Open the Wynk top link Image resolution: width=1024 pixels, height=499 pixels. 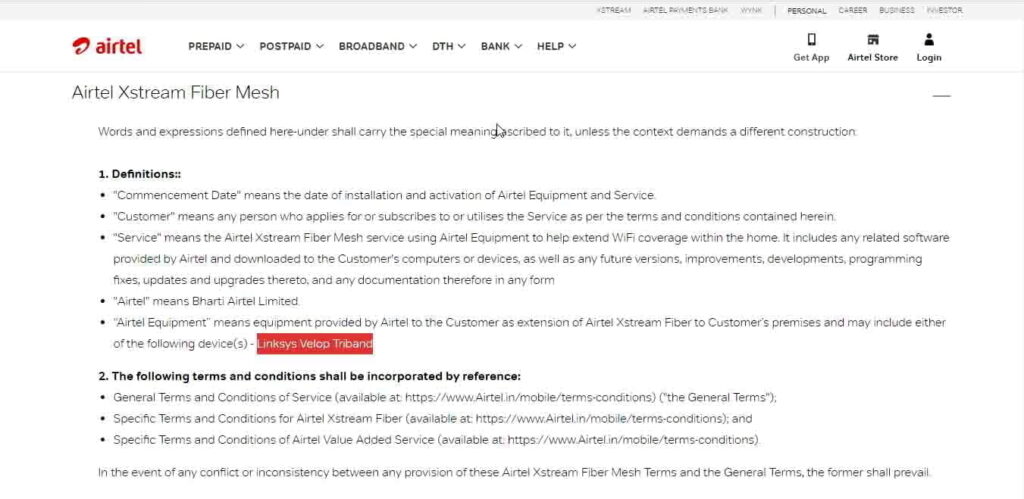pos(751,10)
